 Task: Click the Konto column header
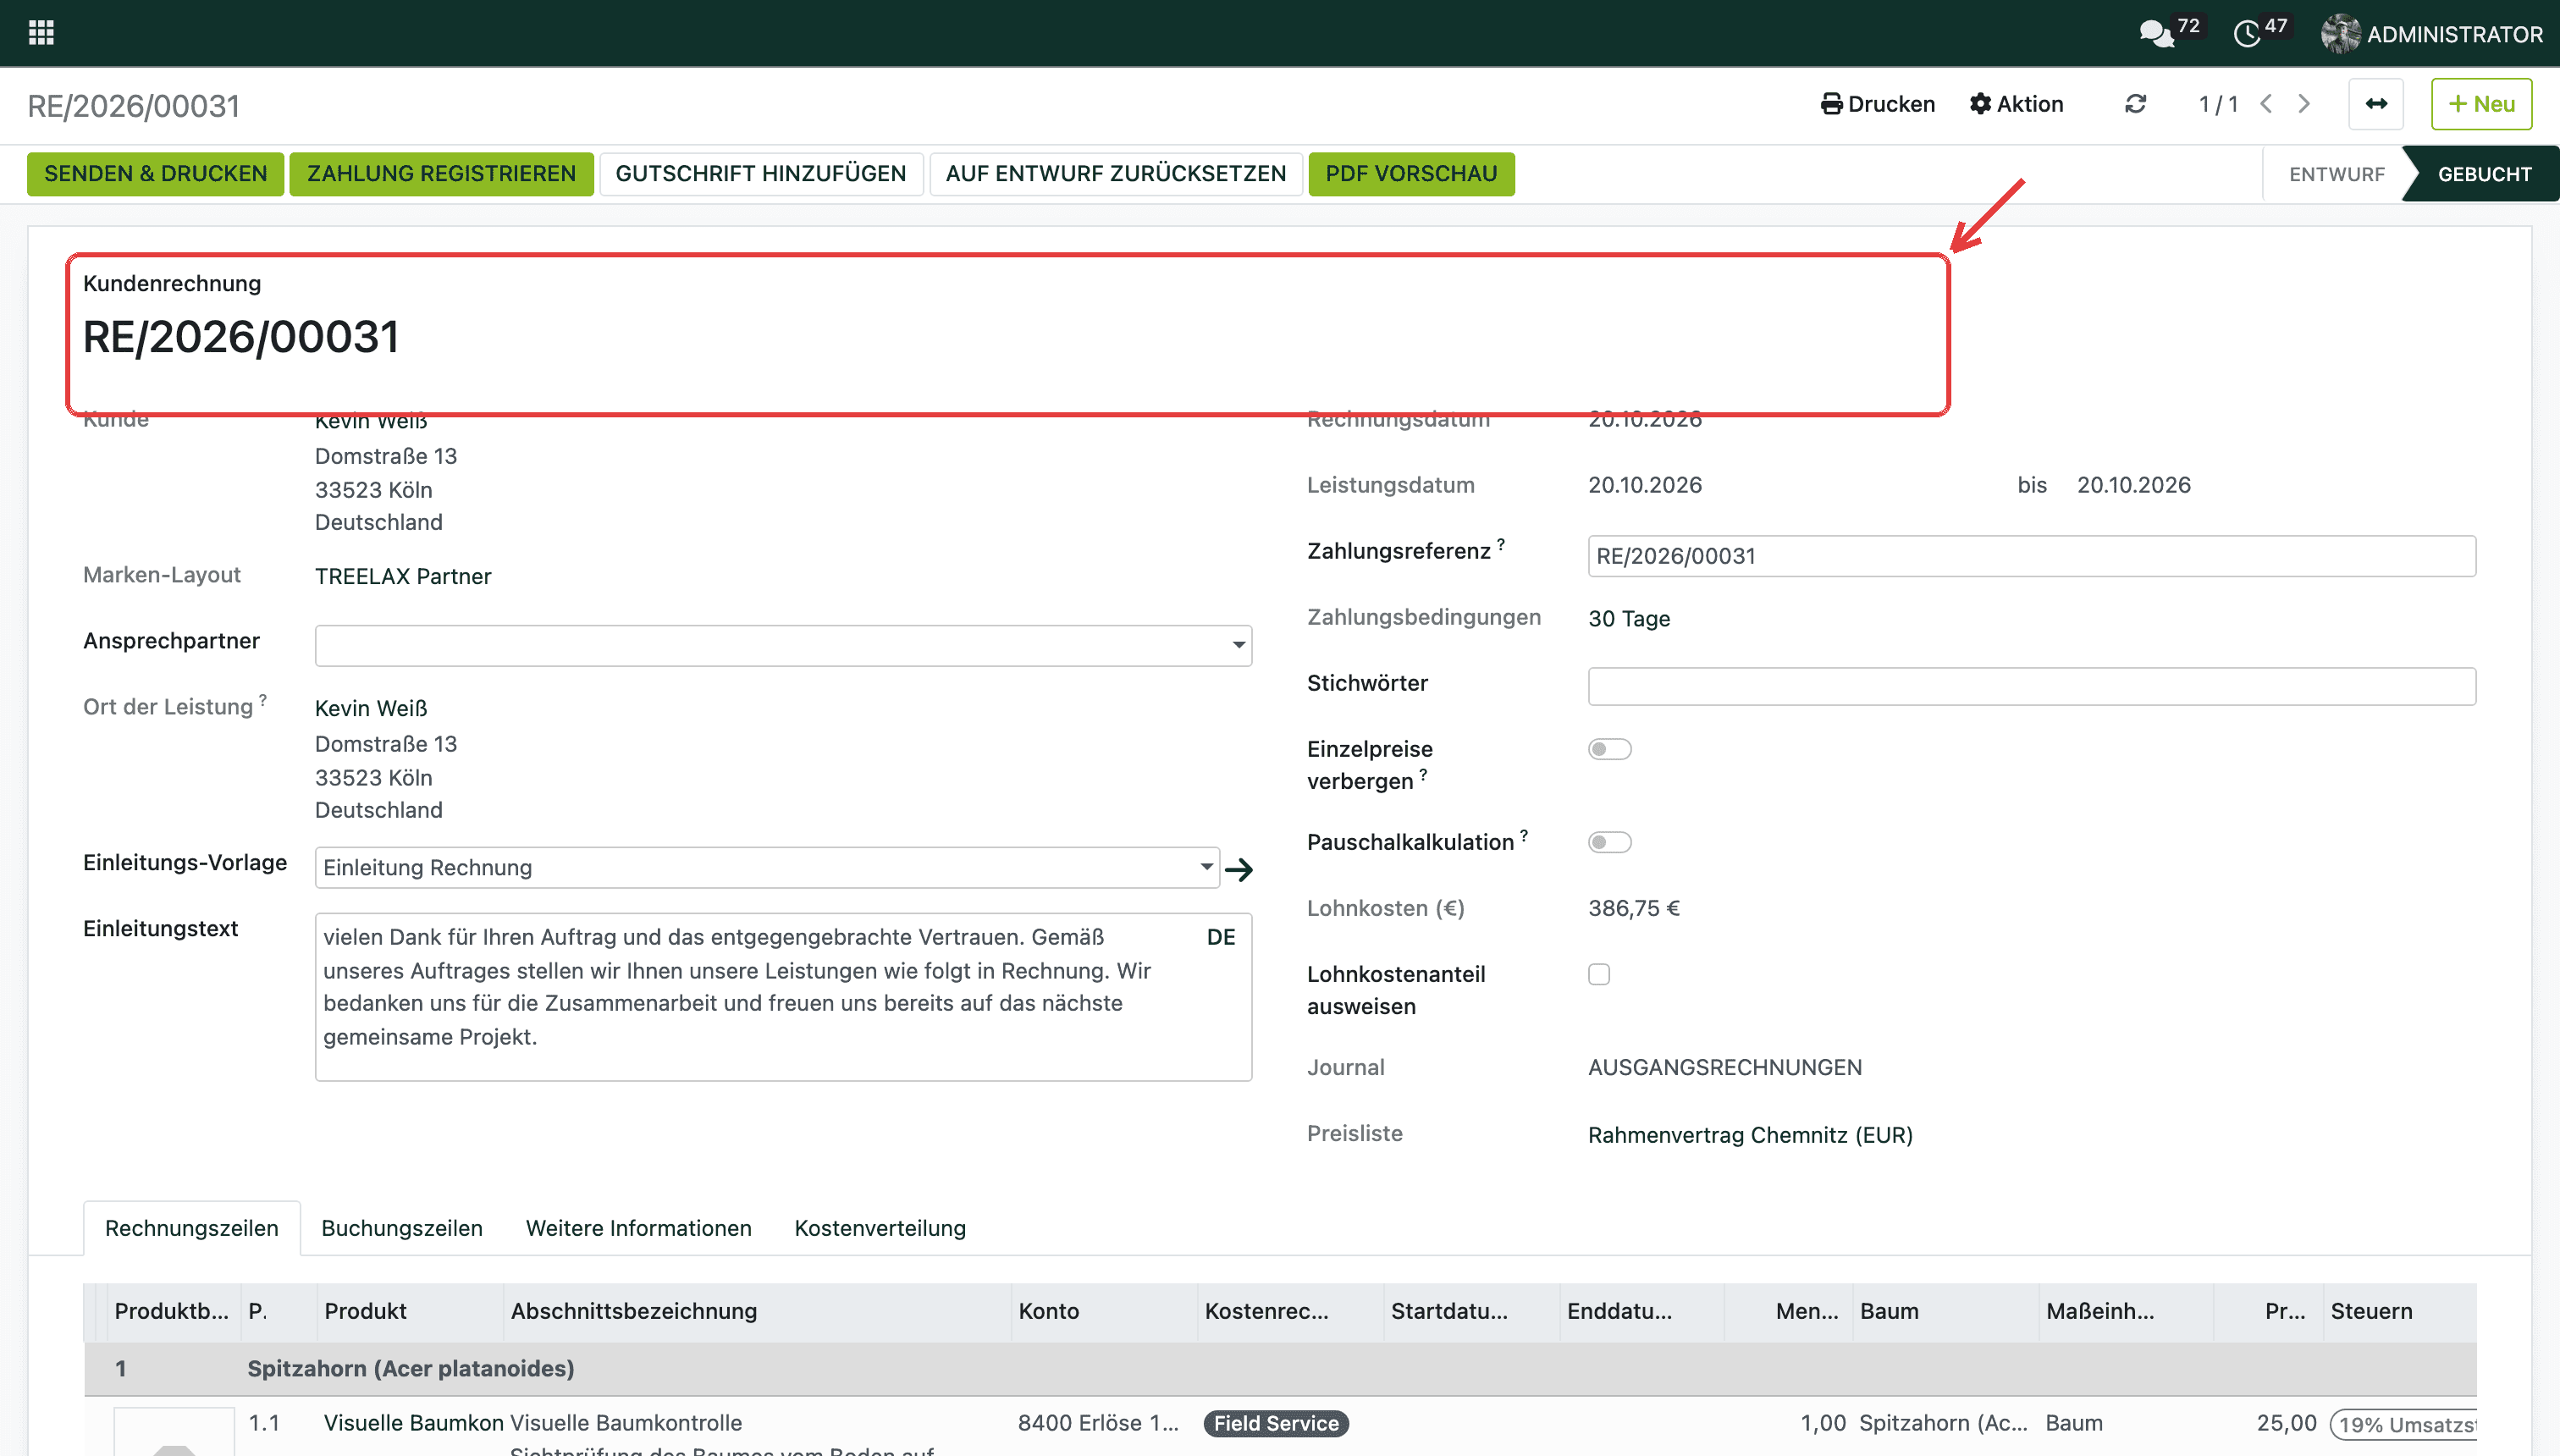click(1104, 1311)
